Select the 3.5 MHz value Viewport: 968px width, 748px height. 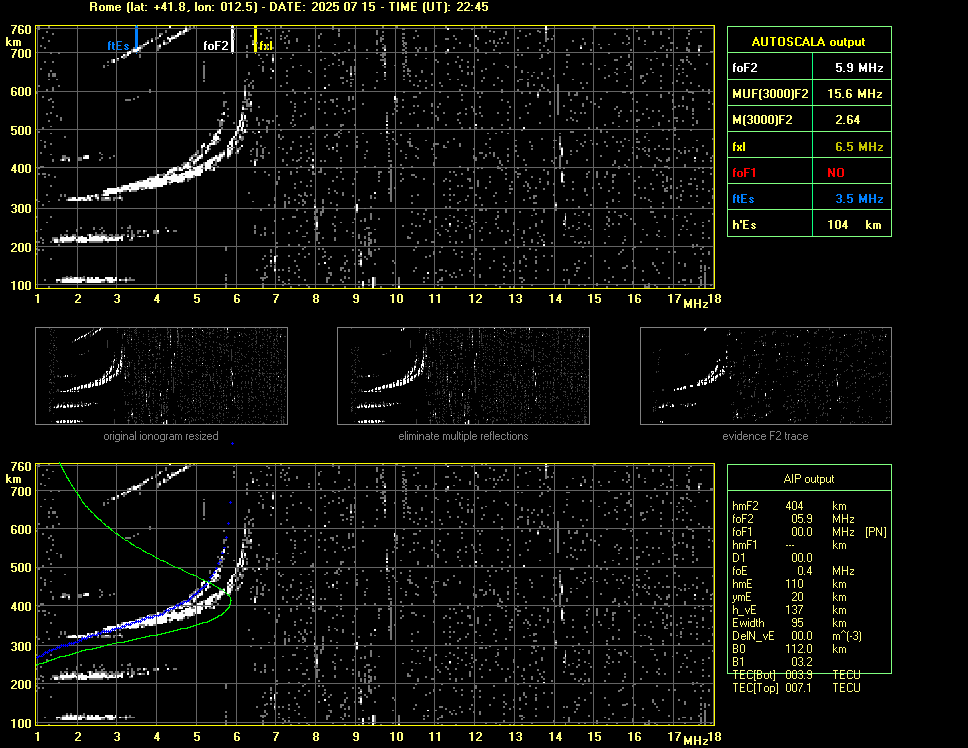[859, 199]
